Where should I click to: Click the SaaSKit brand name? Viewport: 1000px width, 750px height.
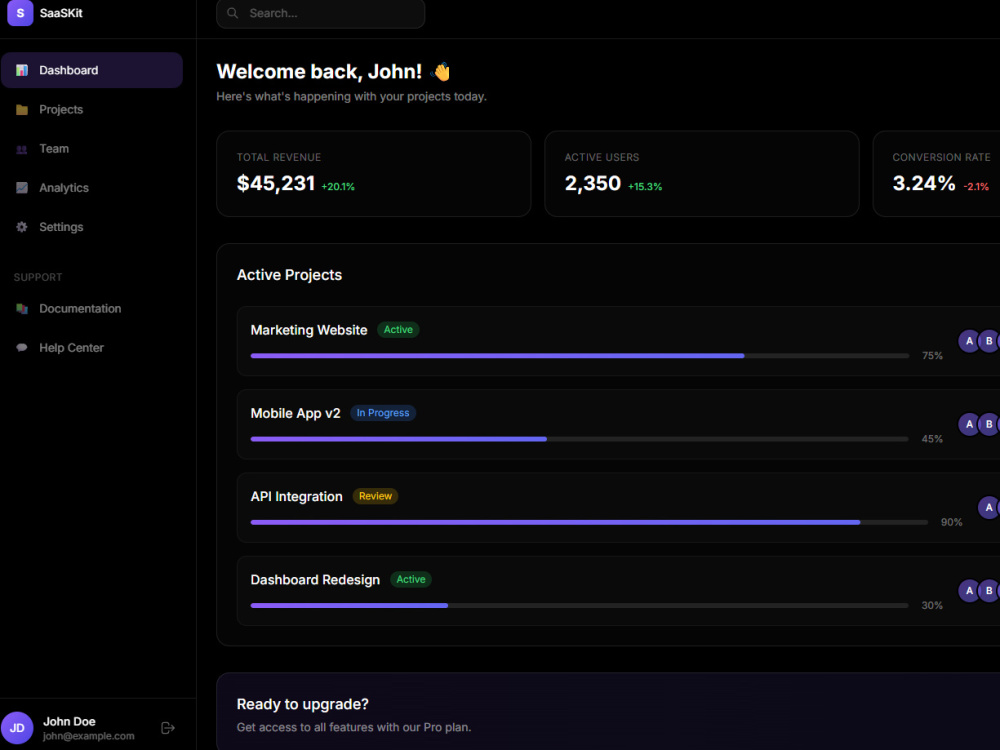tap(61, 13)
